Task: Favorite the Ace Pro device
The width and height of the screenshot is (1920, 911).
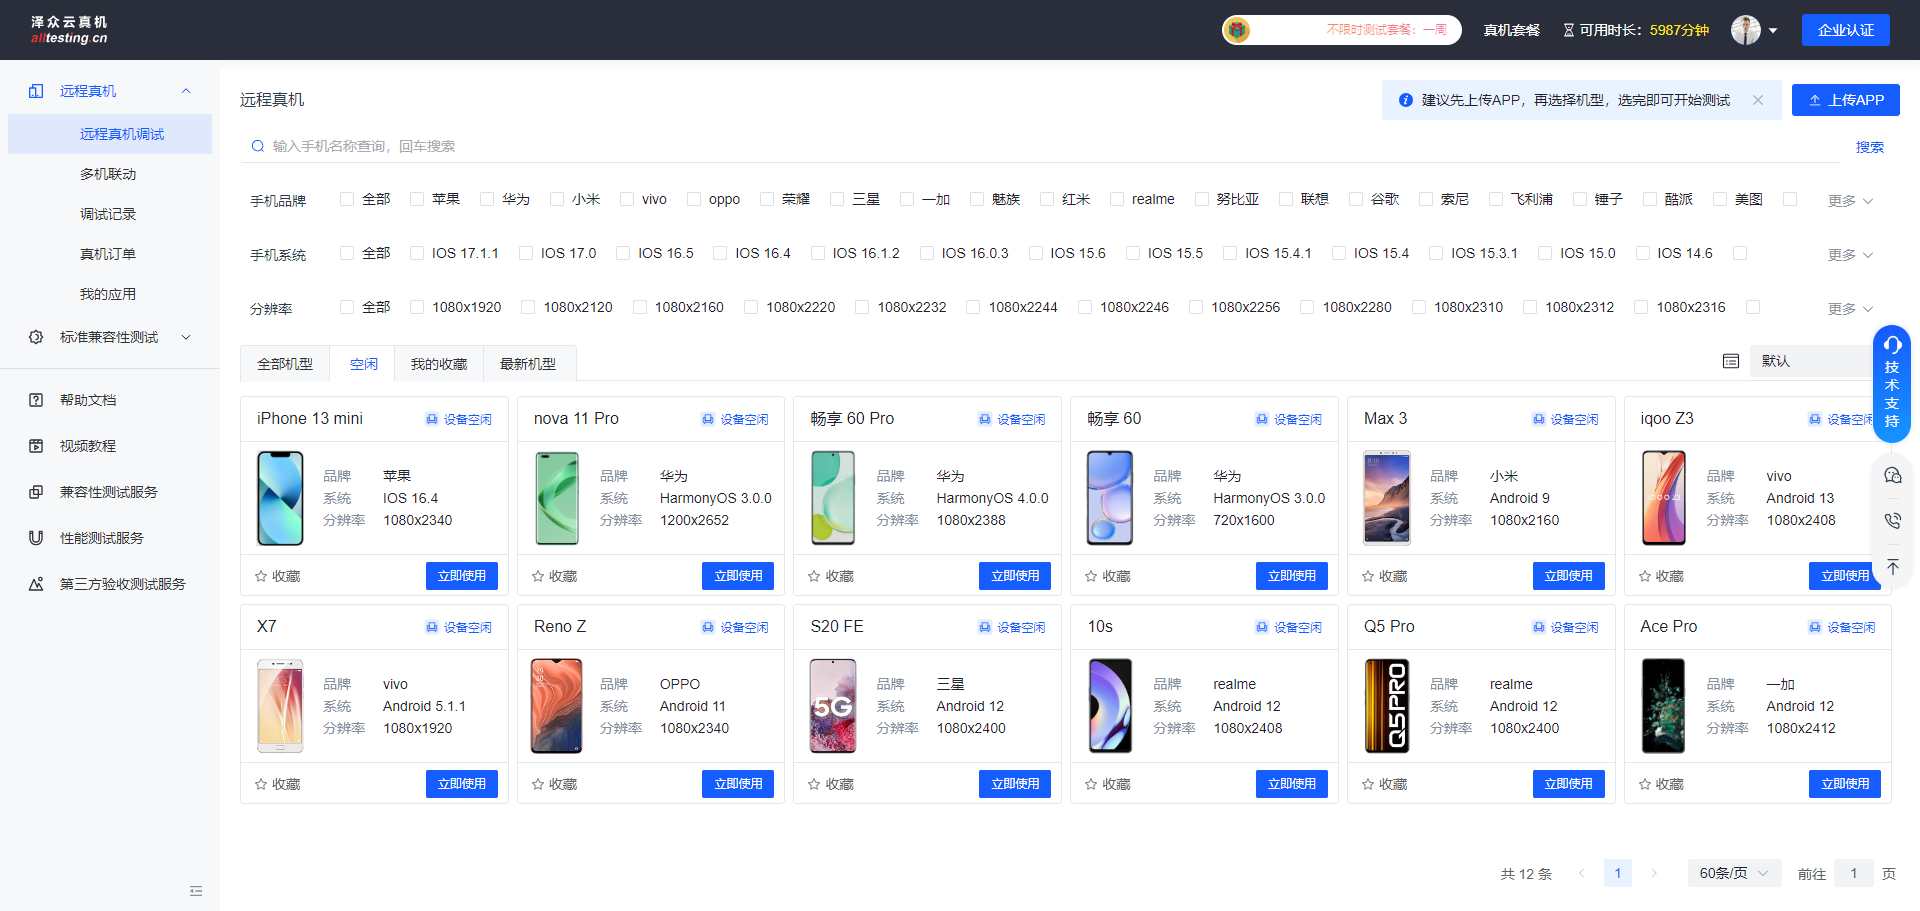Action: pyautogui.click(x=1645, y=784)
